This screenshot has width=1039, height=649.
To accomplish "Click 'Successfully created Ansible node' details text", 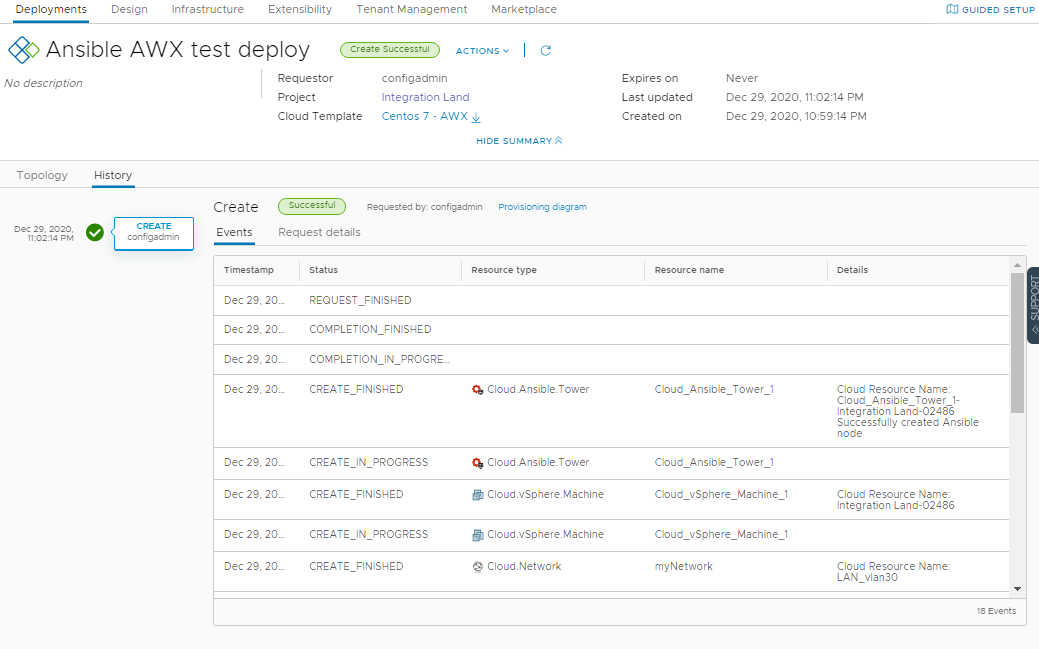I will pos(907,428).
